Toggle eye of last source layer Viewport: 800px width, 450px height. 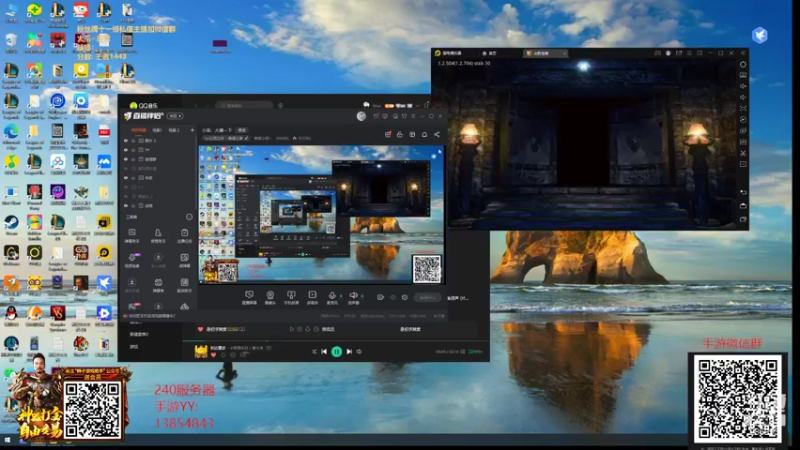(126, 206)
